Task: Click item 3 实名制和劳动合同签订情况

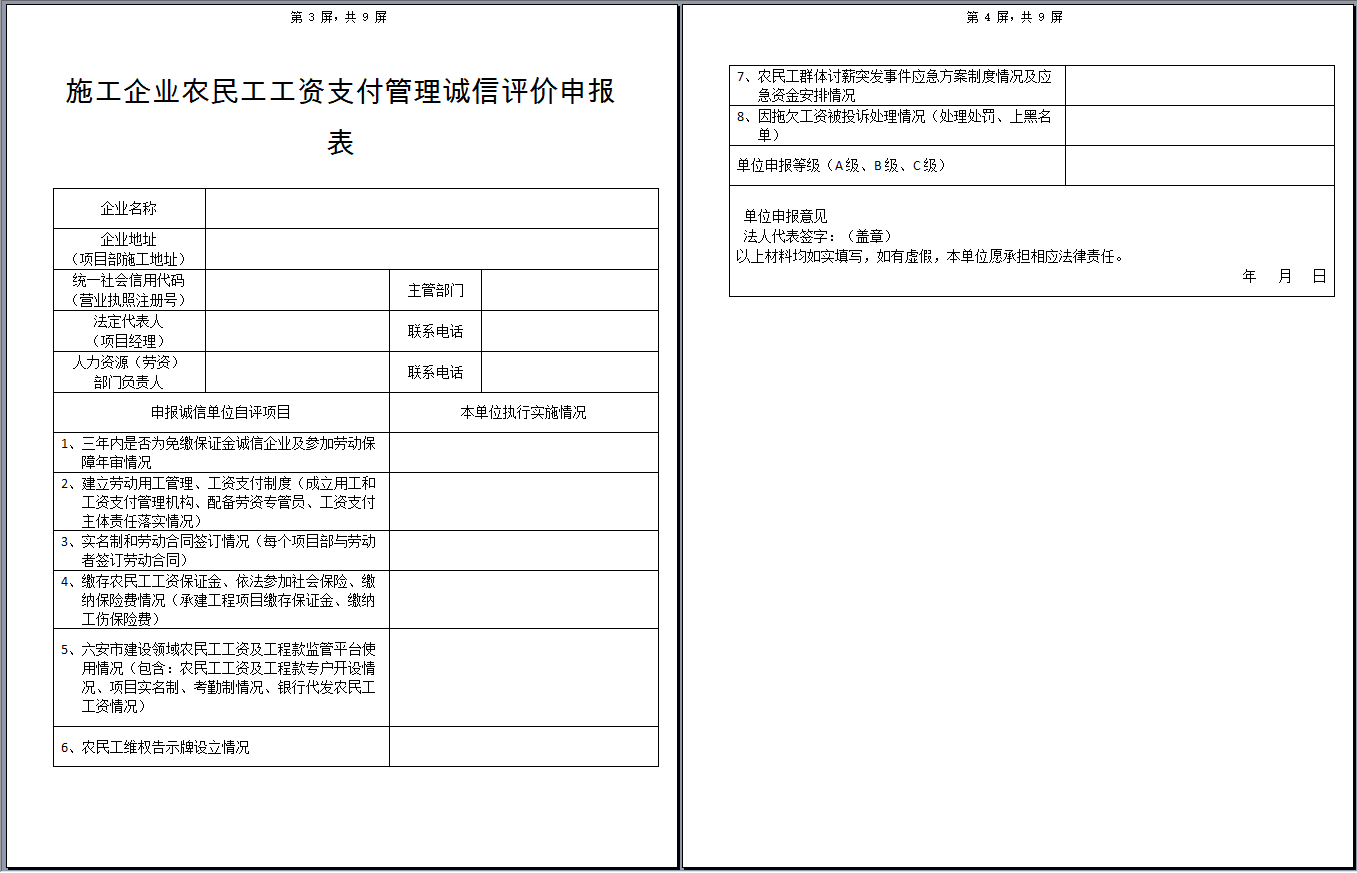Action: pyautogui.click(x=221, y=551)
